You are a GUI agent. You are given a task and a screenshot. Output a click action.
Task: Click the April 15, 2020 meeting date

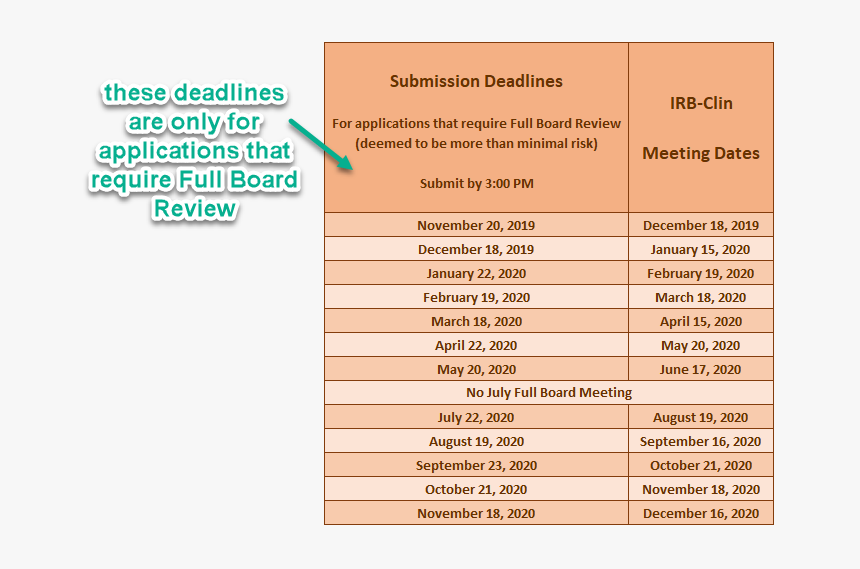click(700, 321)
